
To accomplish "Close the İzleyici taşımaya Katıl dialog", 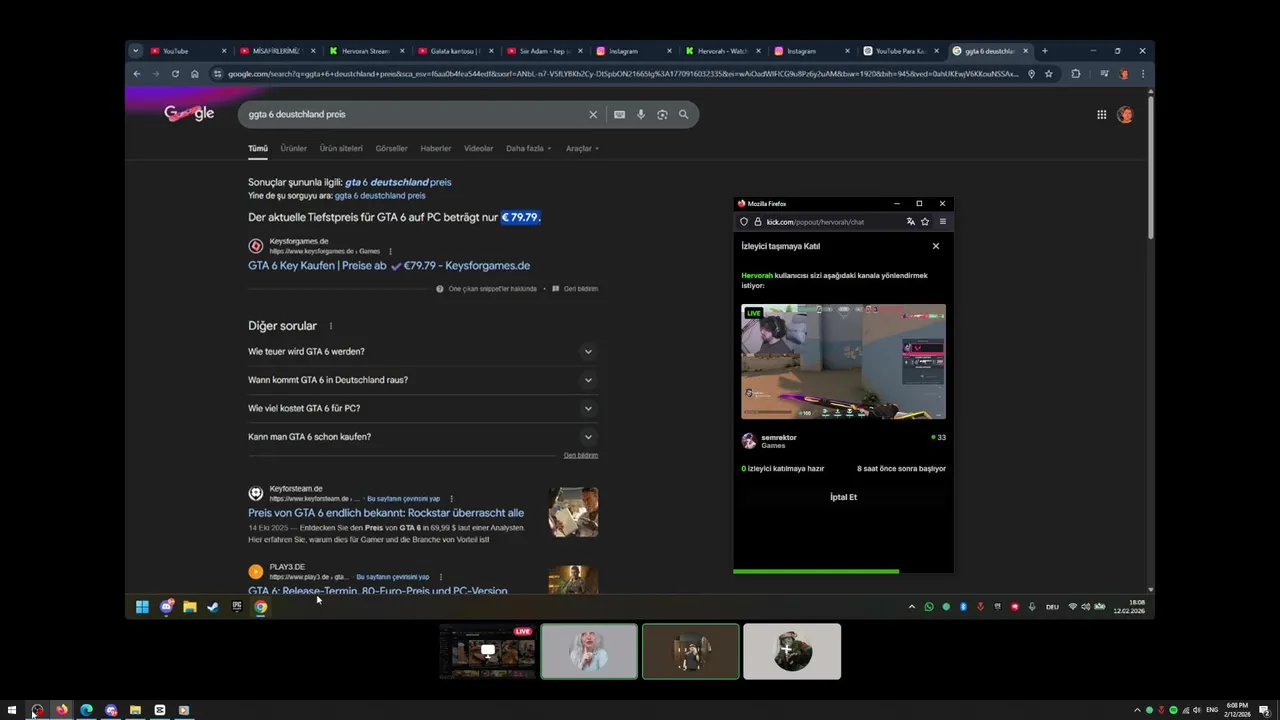I will [x=936, y=246].
